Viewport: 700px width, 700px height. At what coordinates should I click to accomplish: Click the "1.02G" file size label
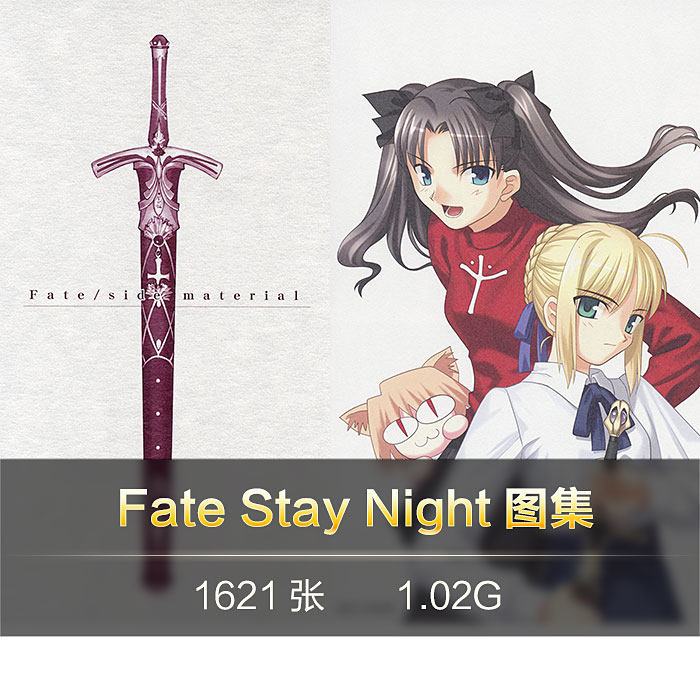click(x=450, y=596)
